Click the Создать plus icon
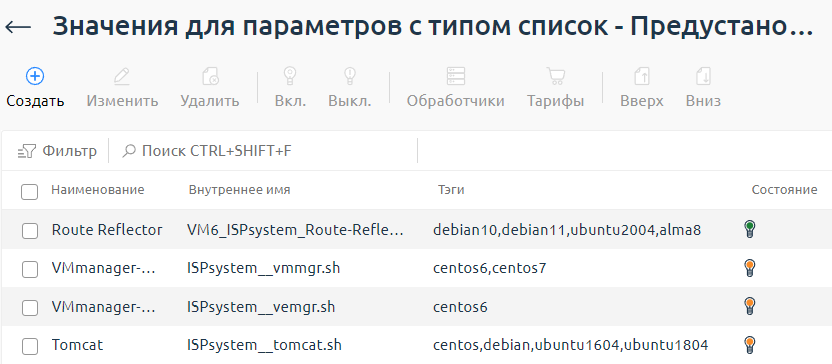Image resolution: width=832 pixels, height=364 pixels. click(x=35, y=76)
